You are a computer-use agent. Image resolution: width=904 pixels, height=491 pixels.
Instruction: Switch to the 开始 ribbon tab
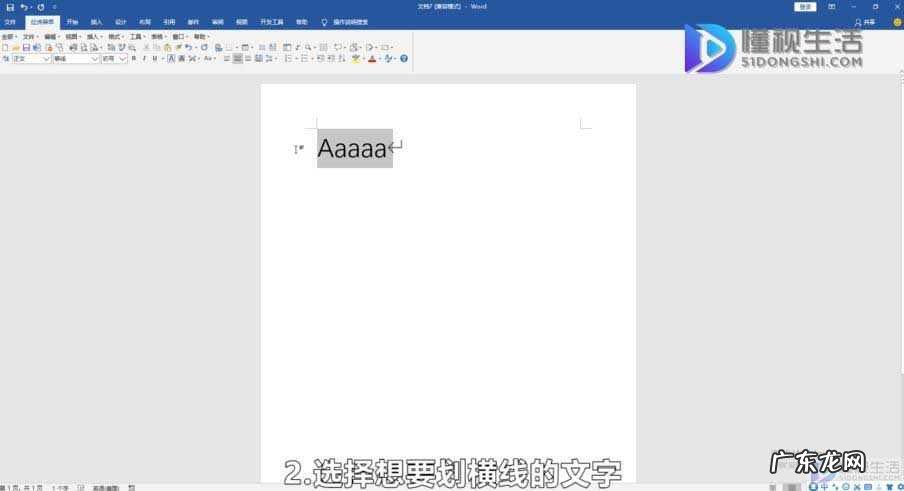coord(72,22)
